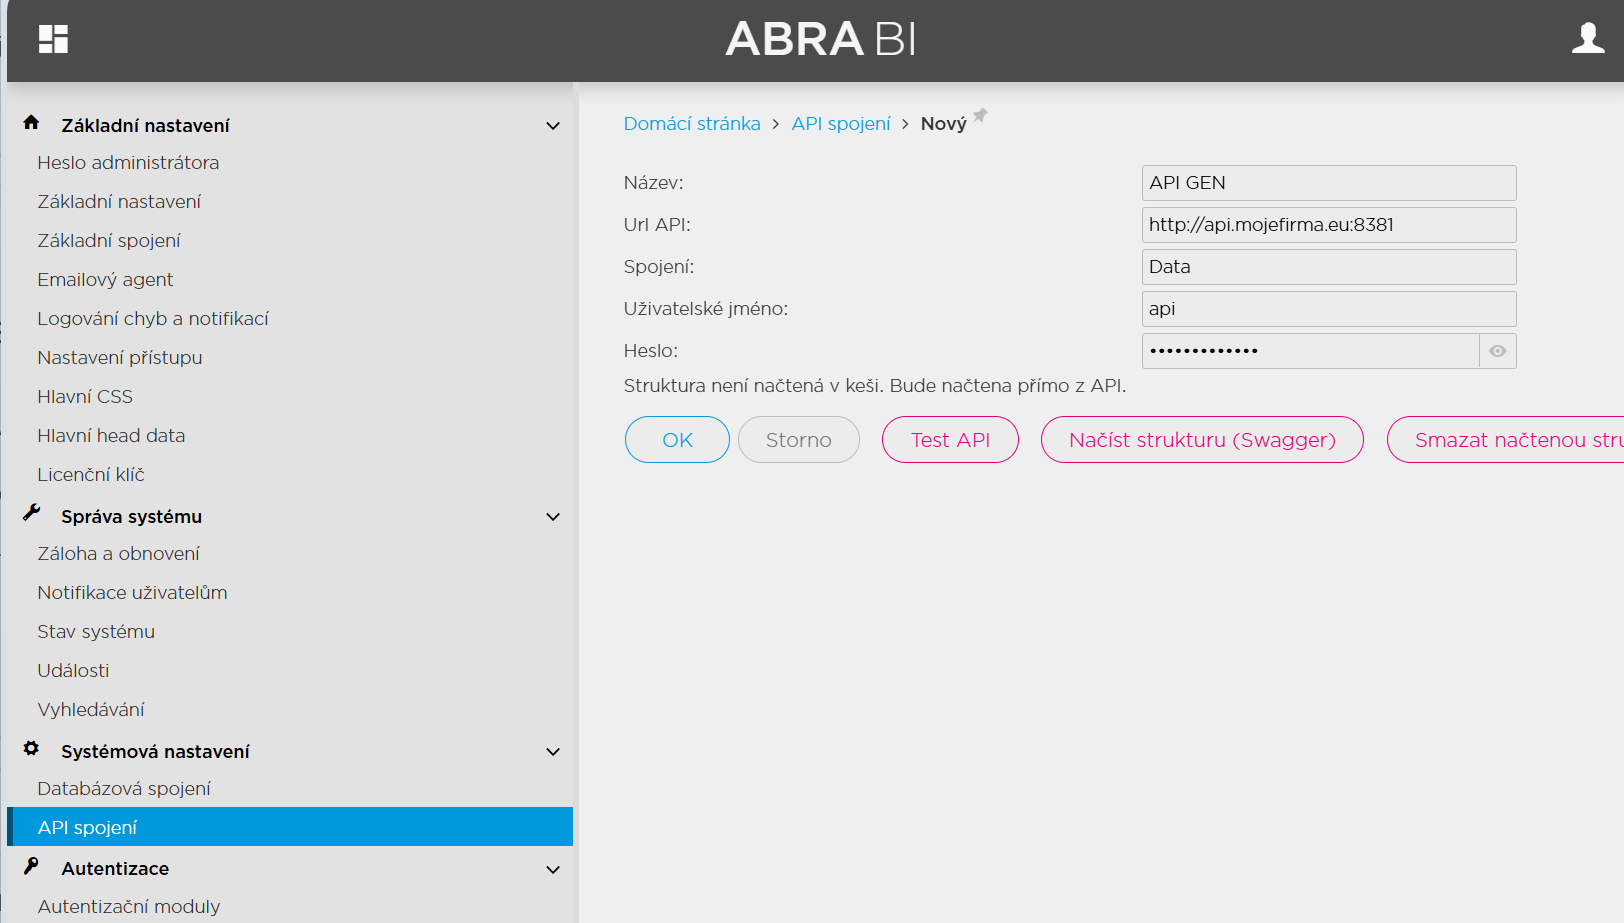Collapse the Systémová nastavení section

(552, 752)
